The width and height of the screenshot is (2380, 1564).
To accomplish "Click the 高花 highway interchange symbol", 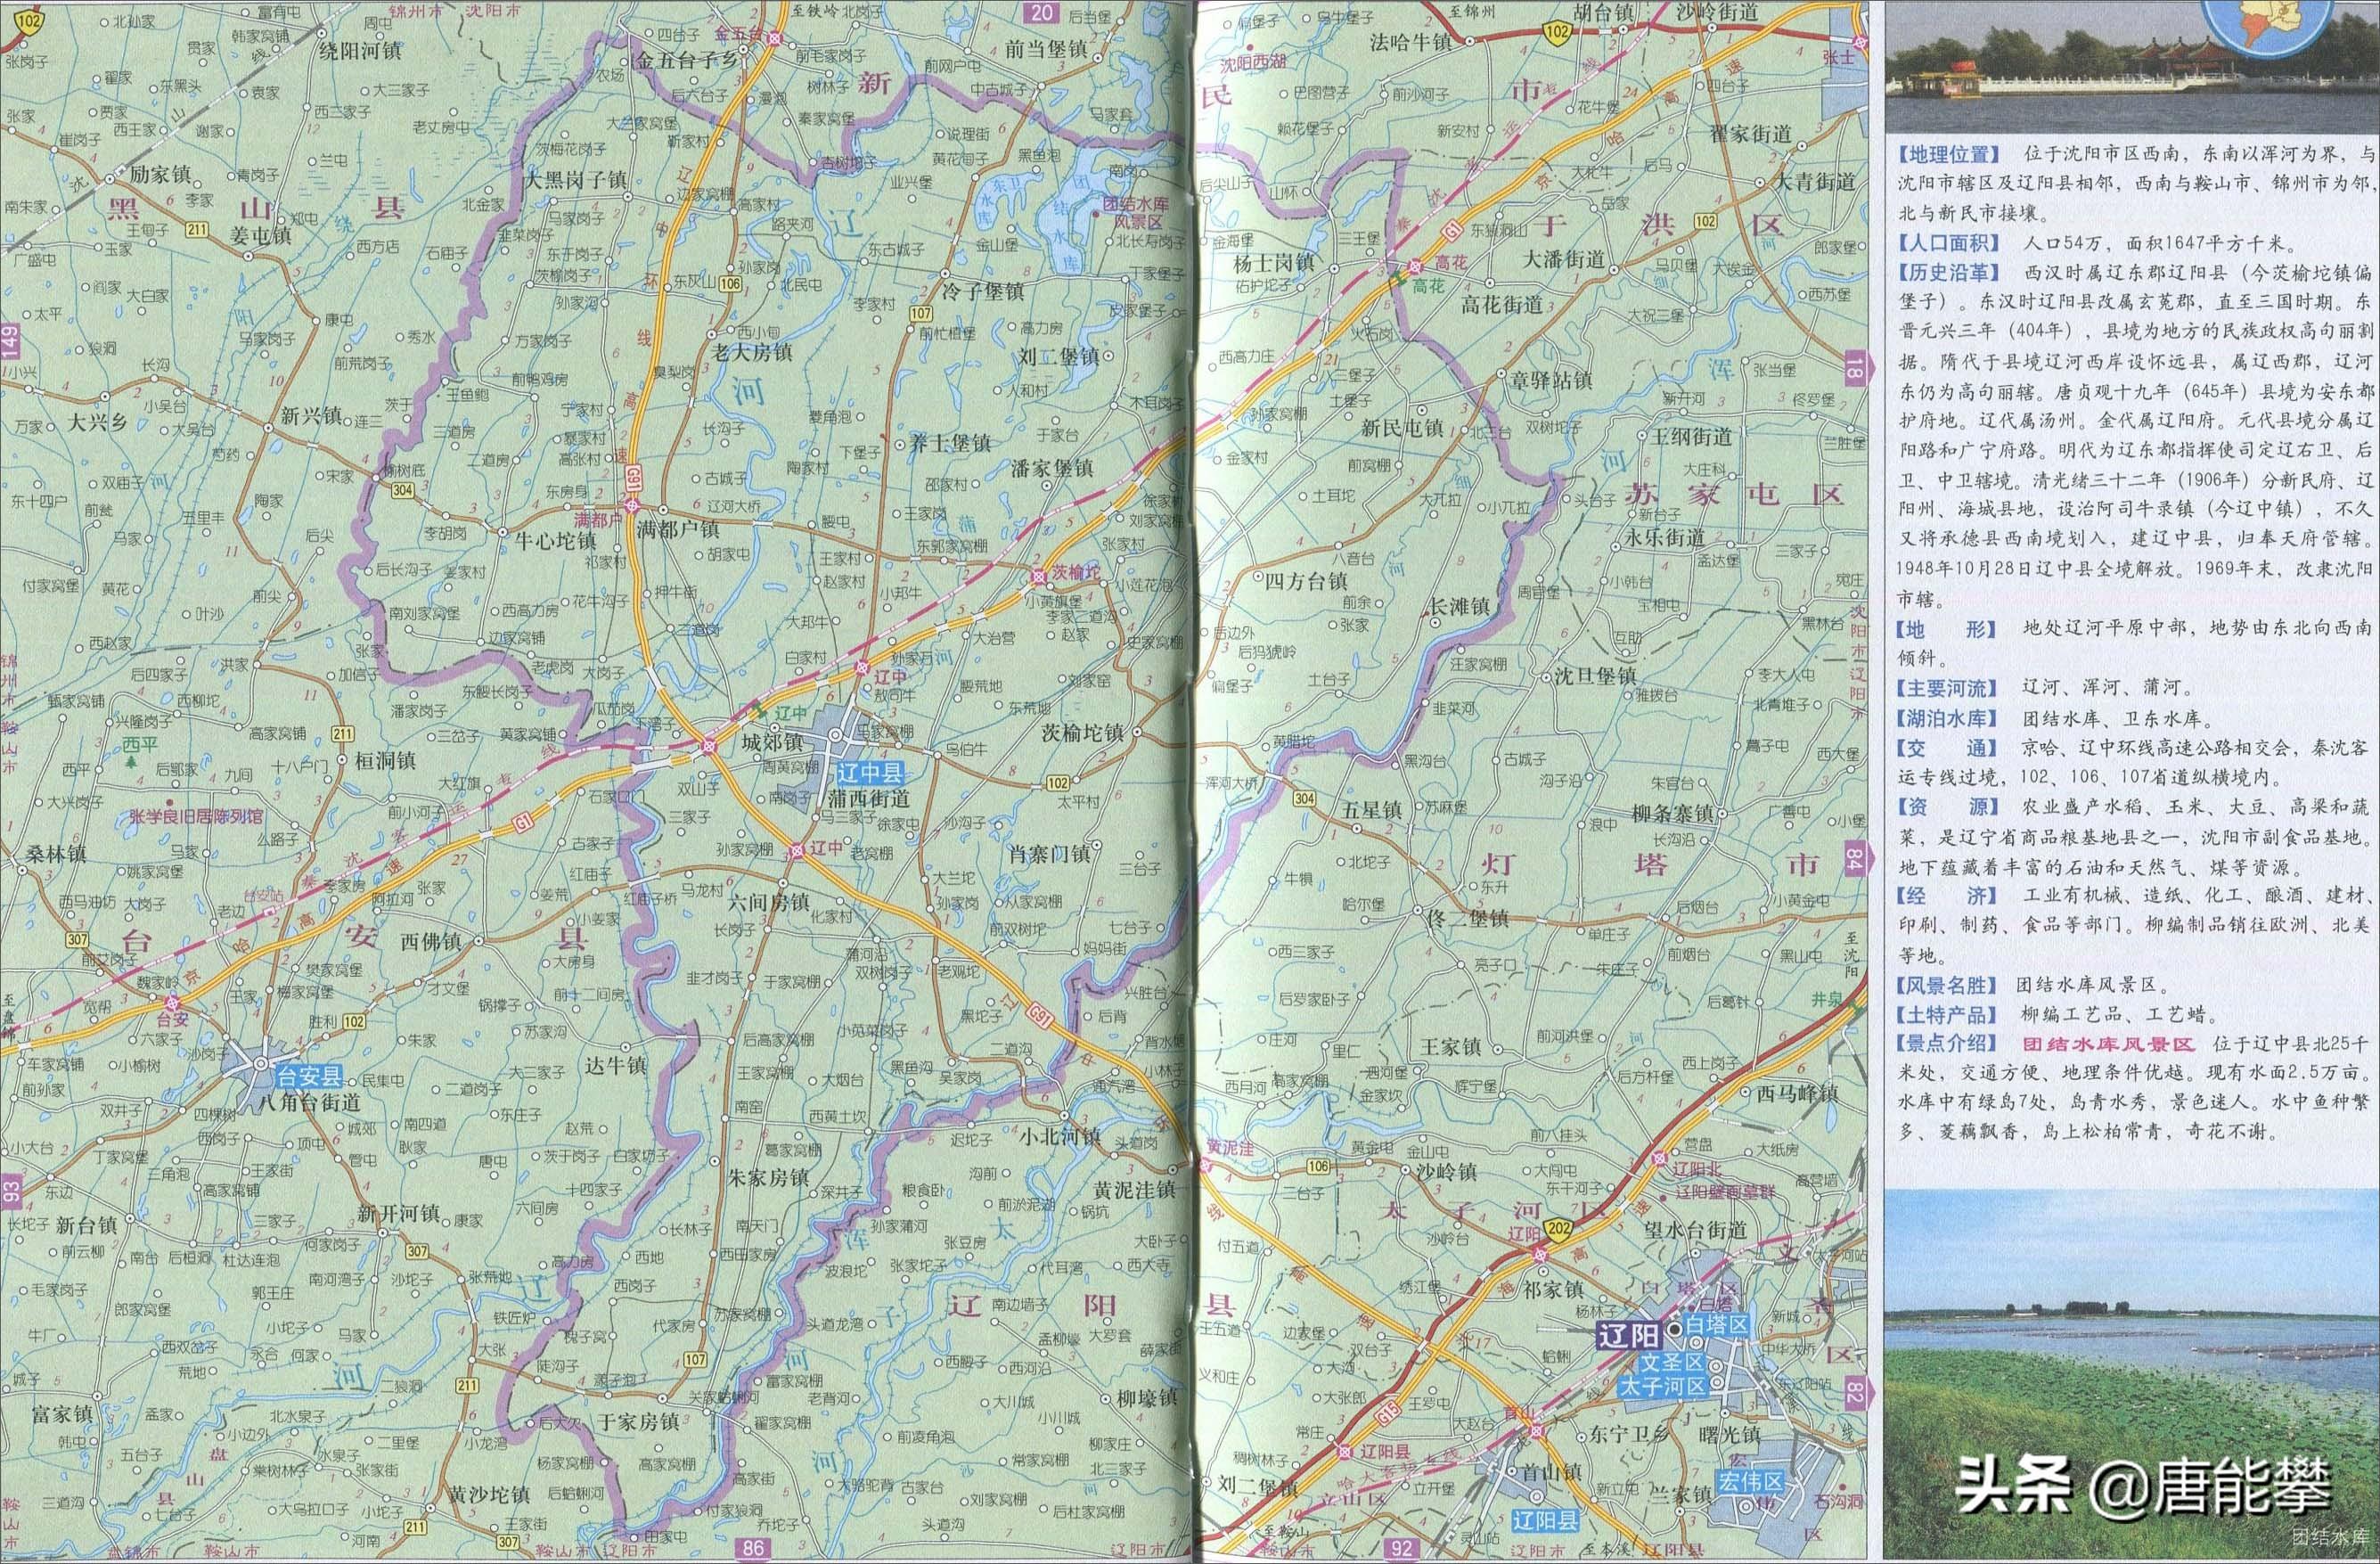I will pos(1416,266).
